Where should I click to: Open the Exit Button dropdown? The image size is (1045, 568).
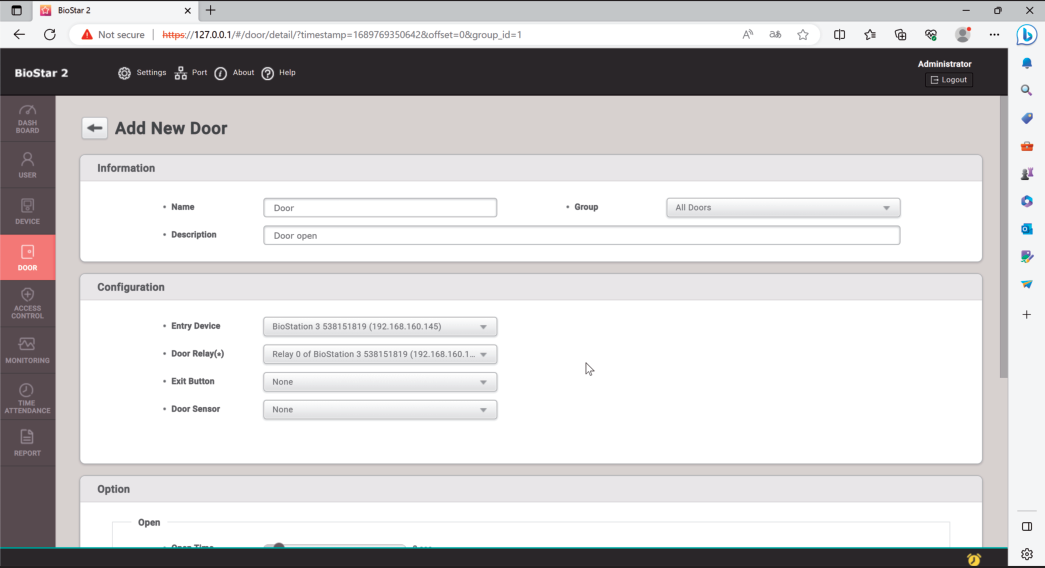pyautogui.click(x=379, y=382)
